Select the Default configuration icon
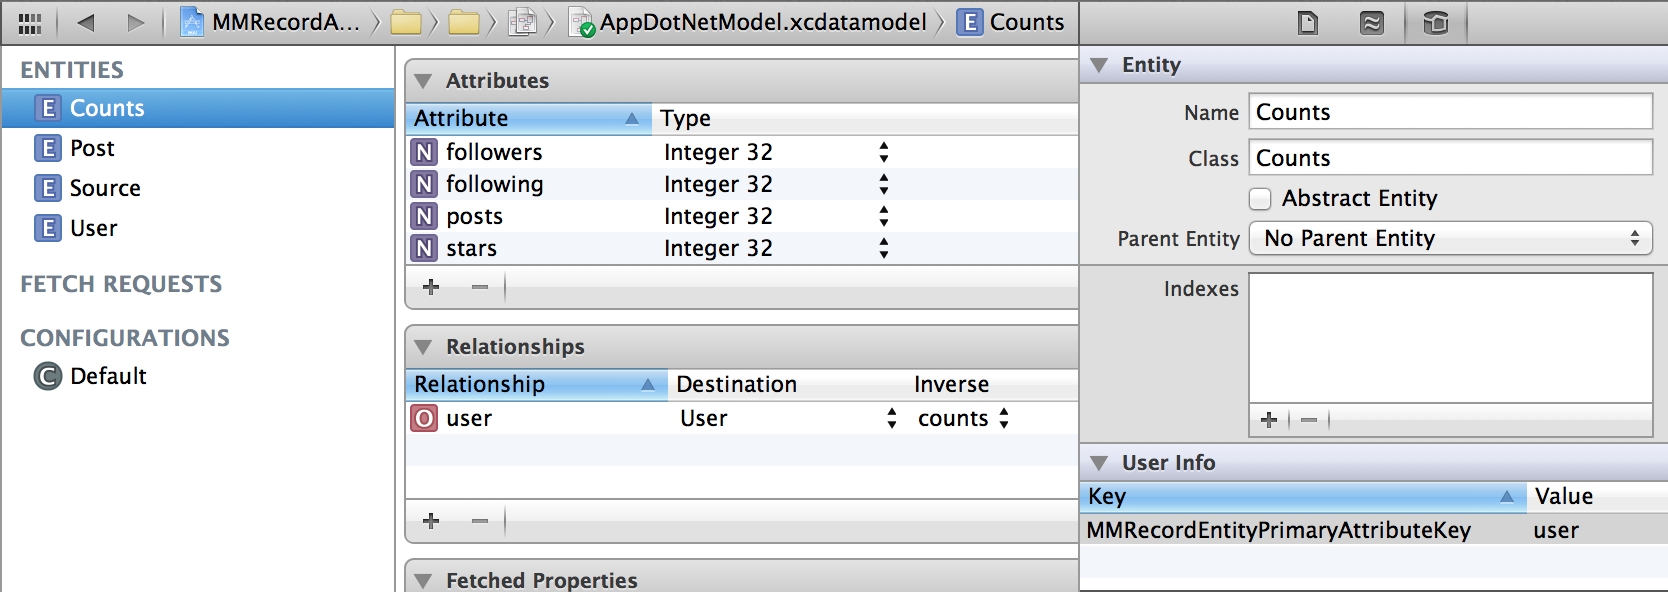This screenshot has height=592, width=1668. (47, 376)
